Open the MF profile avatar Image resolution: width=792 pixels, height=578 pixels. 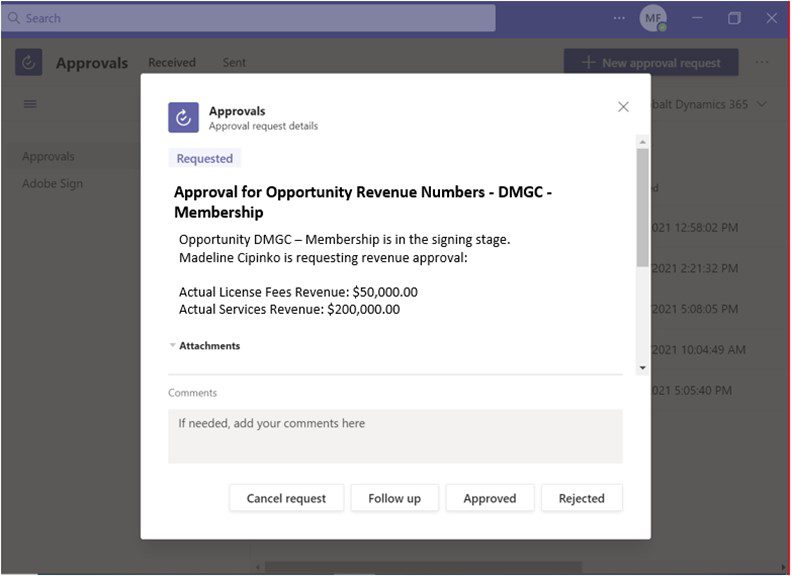653,18
